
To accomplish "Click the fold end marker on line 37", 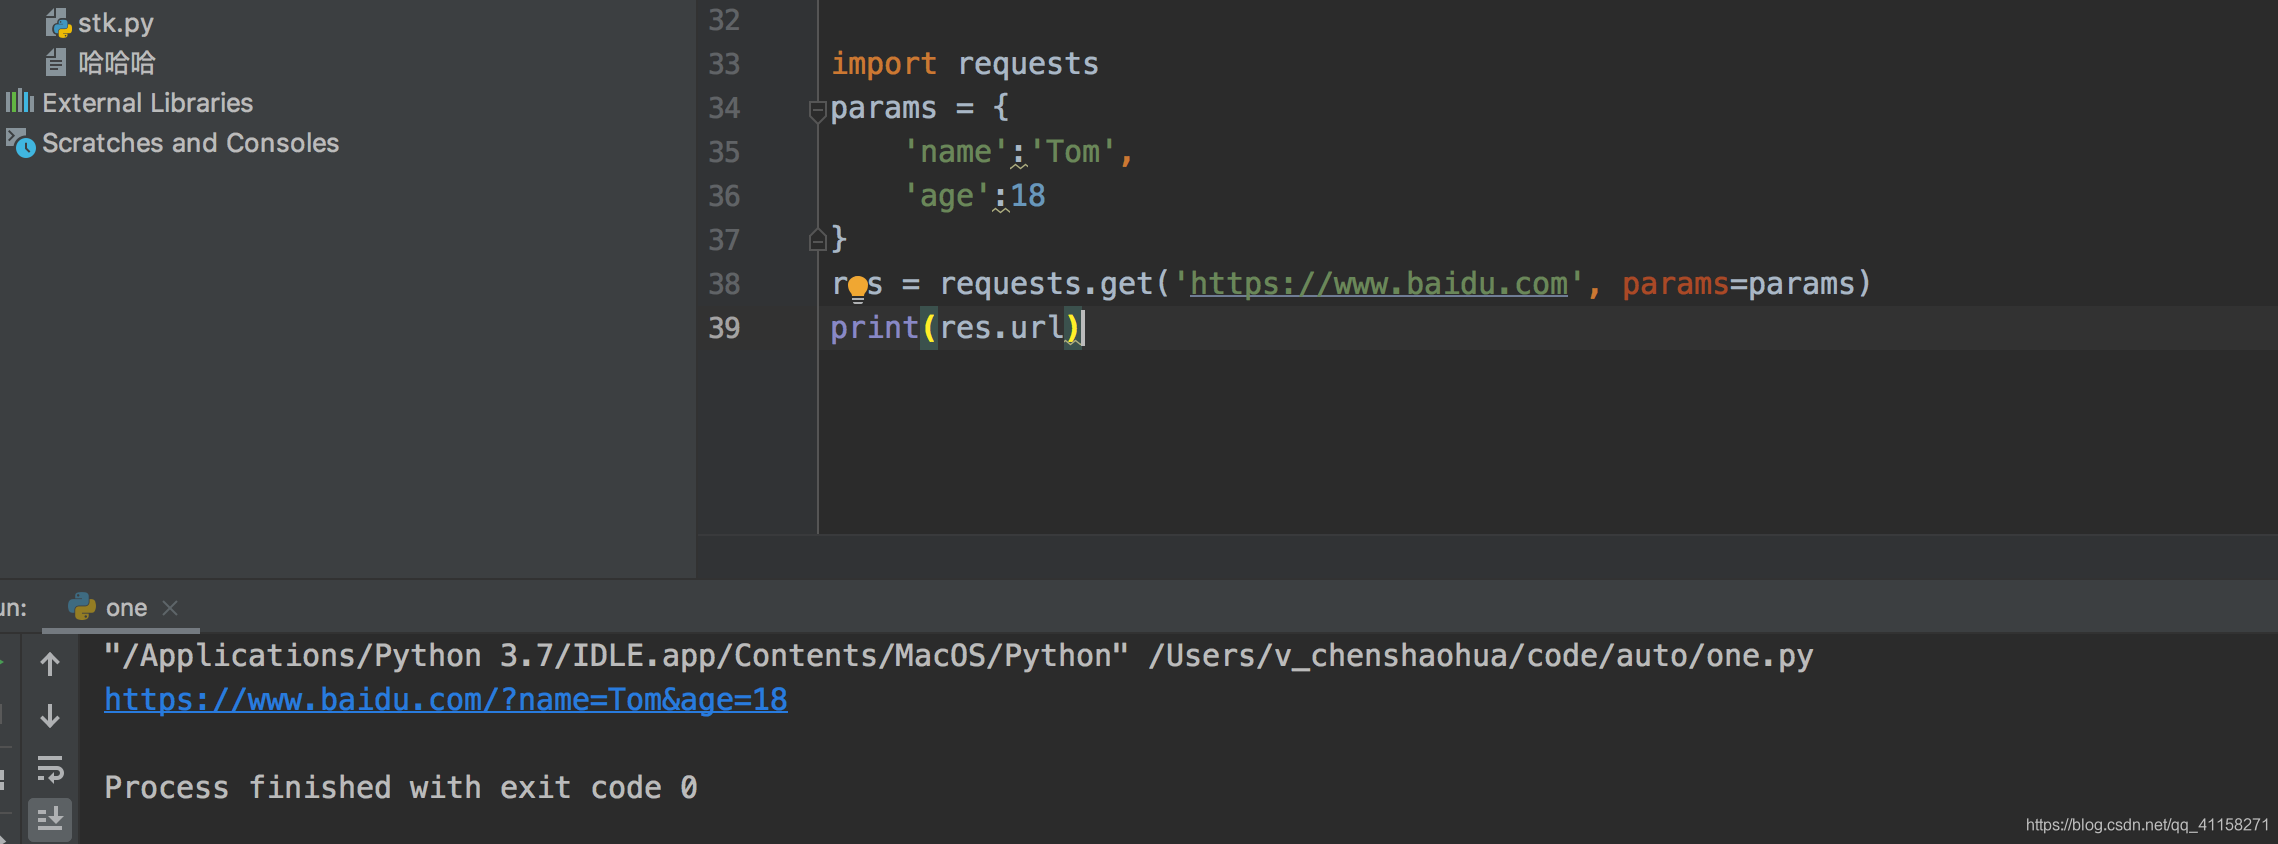I will [x=817, y=239].
